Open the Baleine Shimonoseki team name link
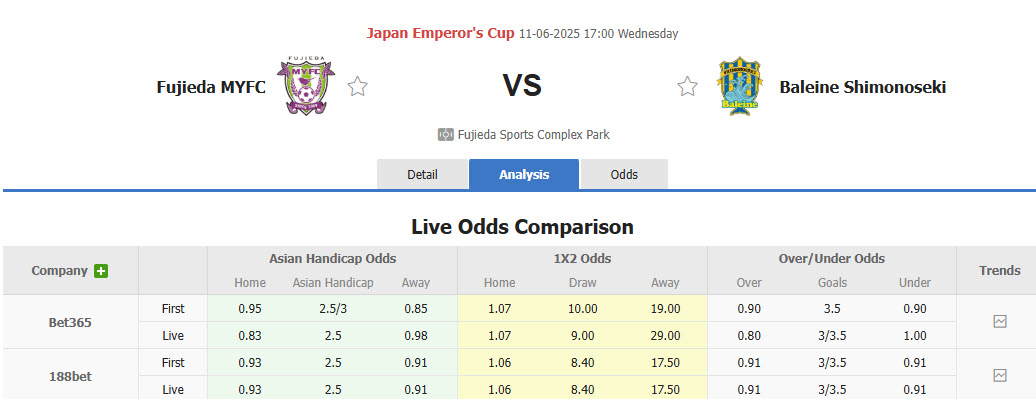The height and width of the screenshot is (399, 1036). [862, 87]
